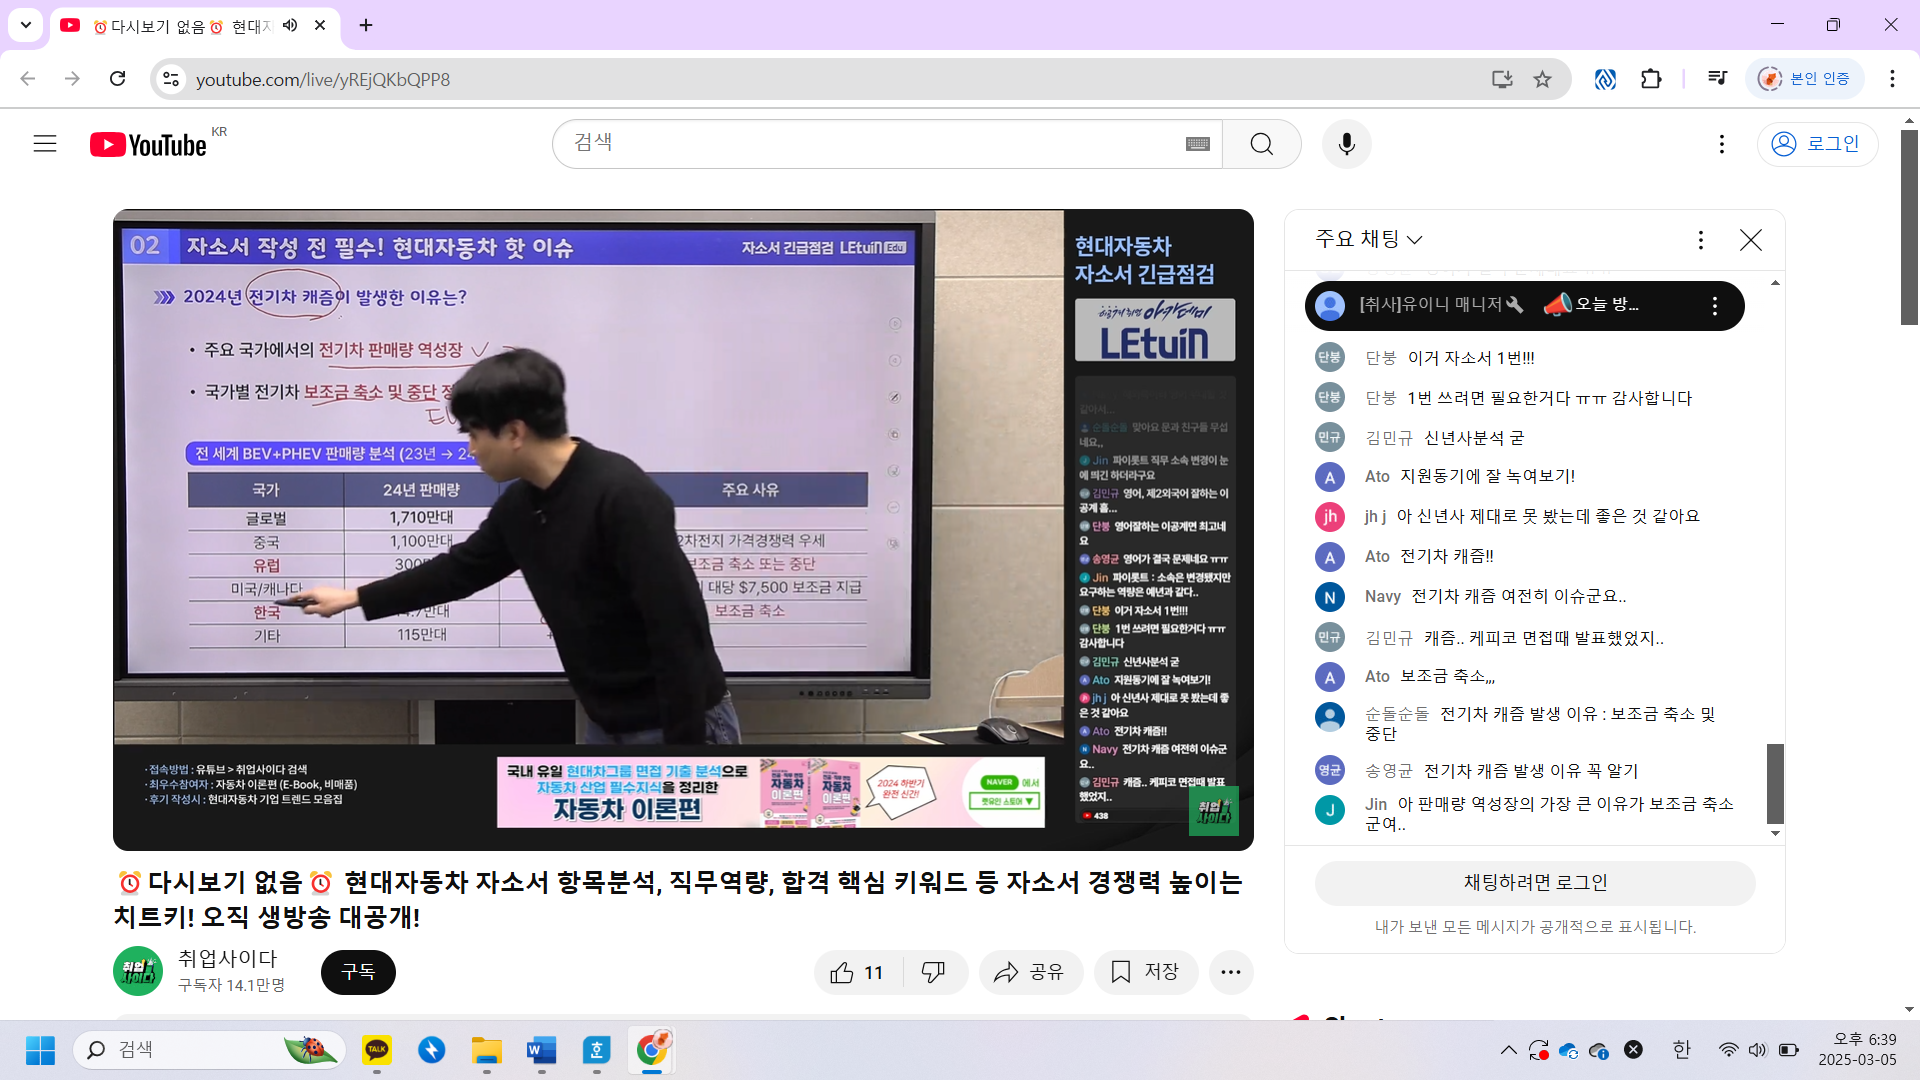Toggle the Korean IME 한 indicator
This screenshot has height=1080, width=1920.
1681,1050
